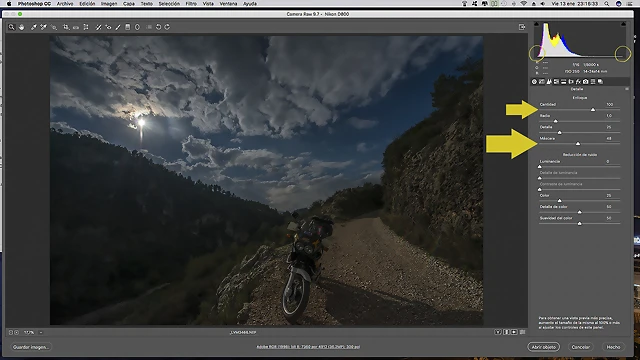Select the White Balance eyedropper tool
The image size is (640, 360).
pos(34,27)
